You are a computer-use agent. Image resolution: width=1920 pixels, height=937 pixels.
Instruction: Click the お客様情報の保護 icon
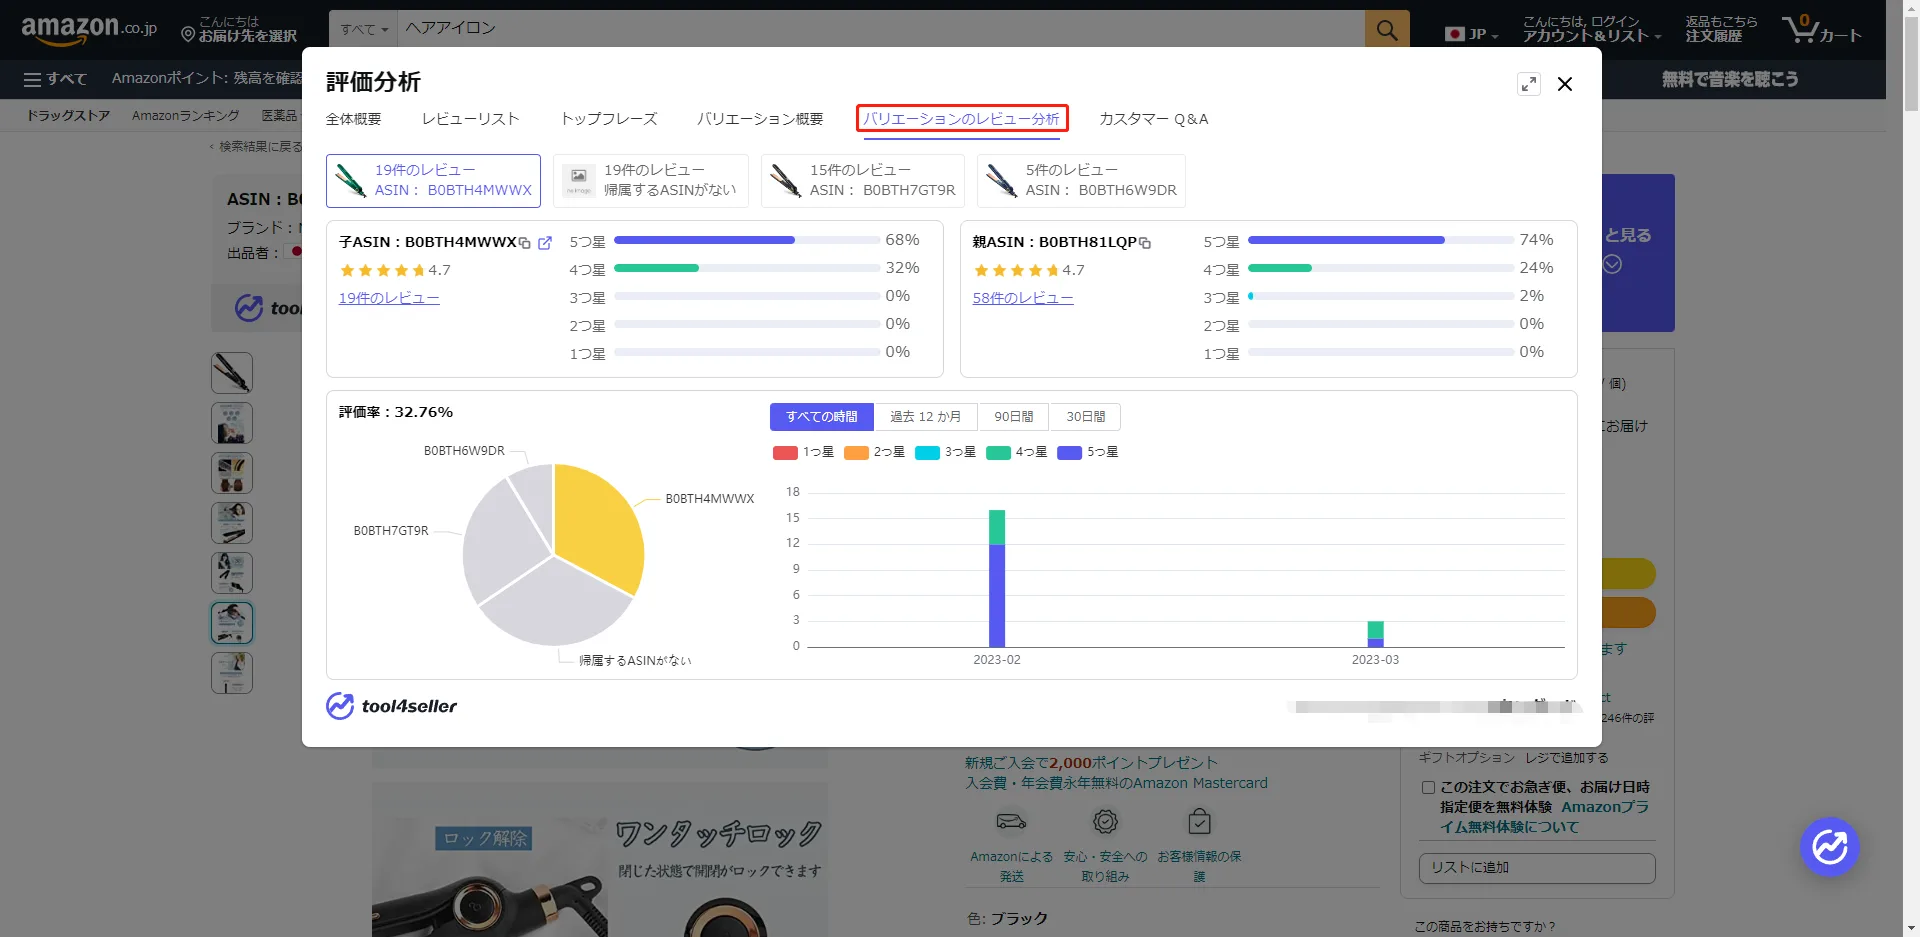point(1199,822)
